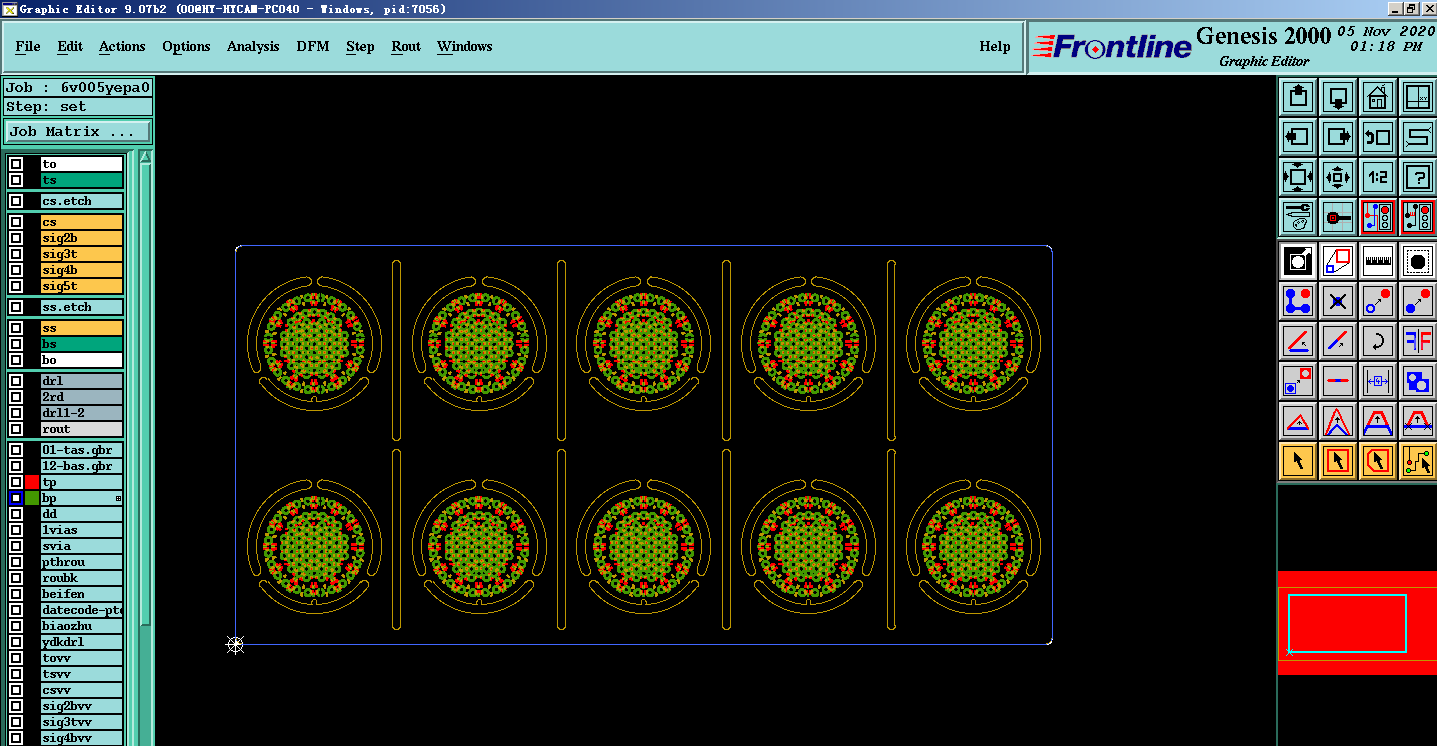Toggle checkbox for layer bp

pos(16,498)
